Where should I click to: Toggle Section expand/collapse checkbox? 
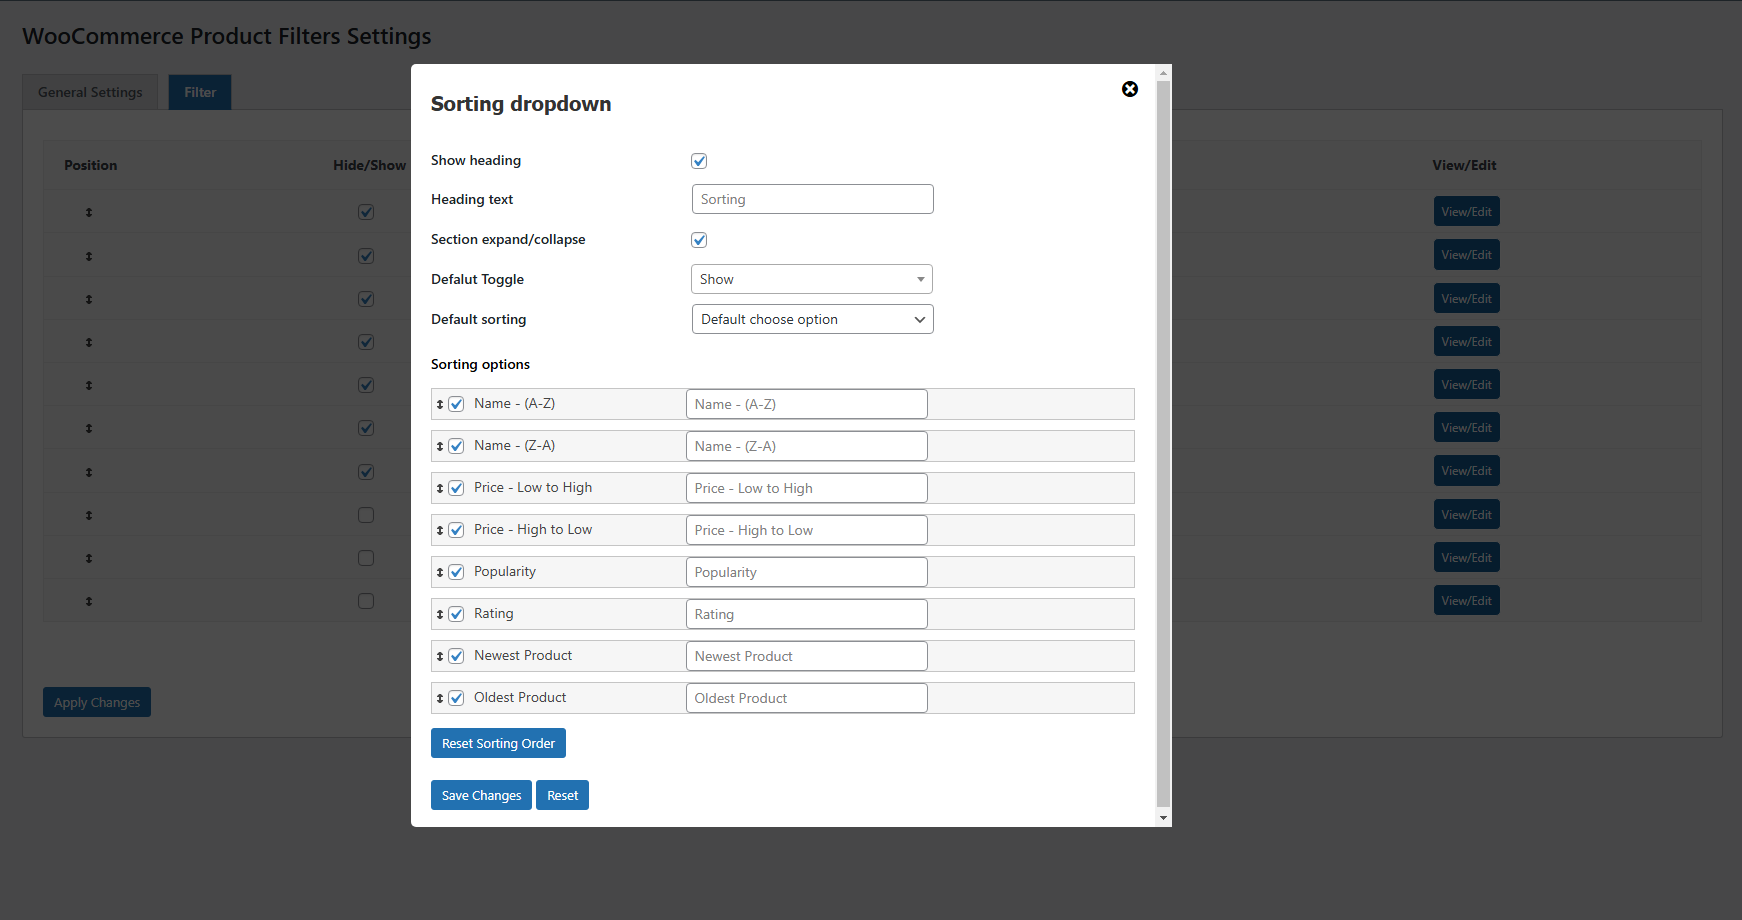(699, 240)
